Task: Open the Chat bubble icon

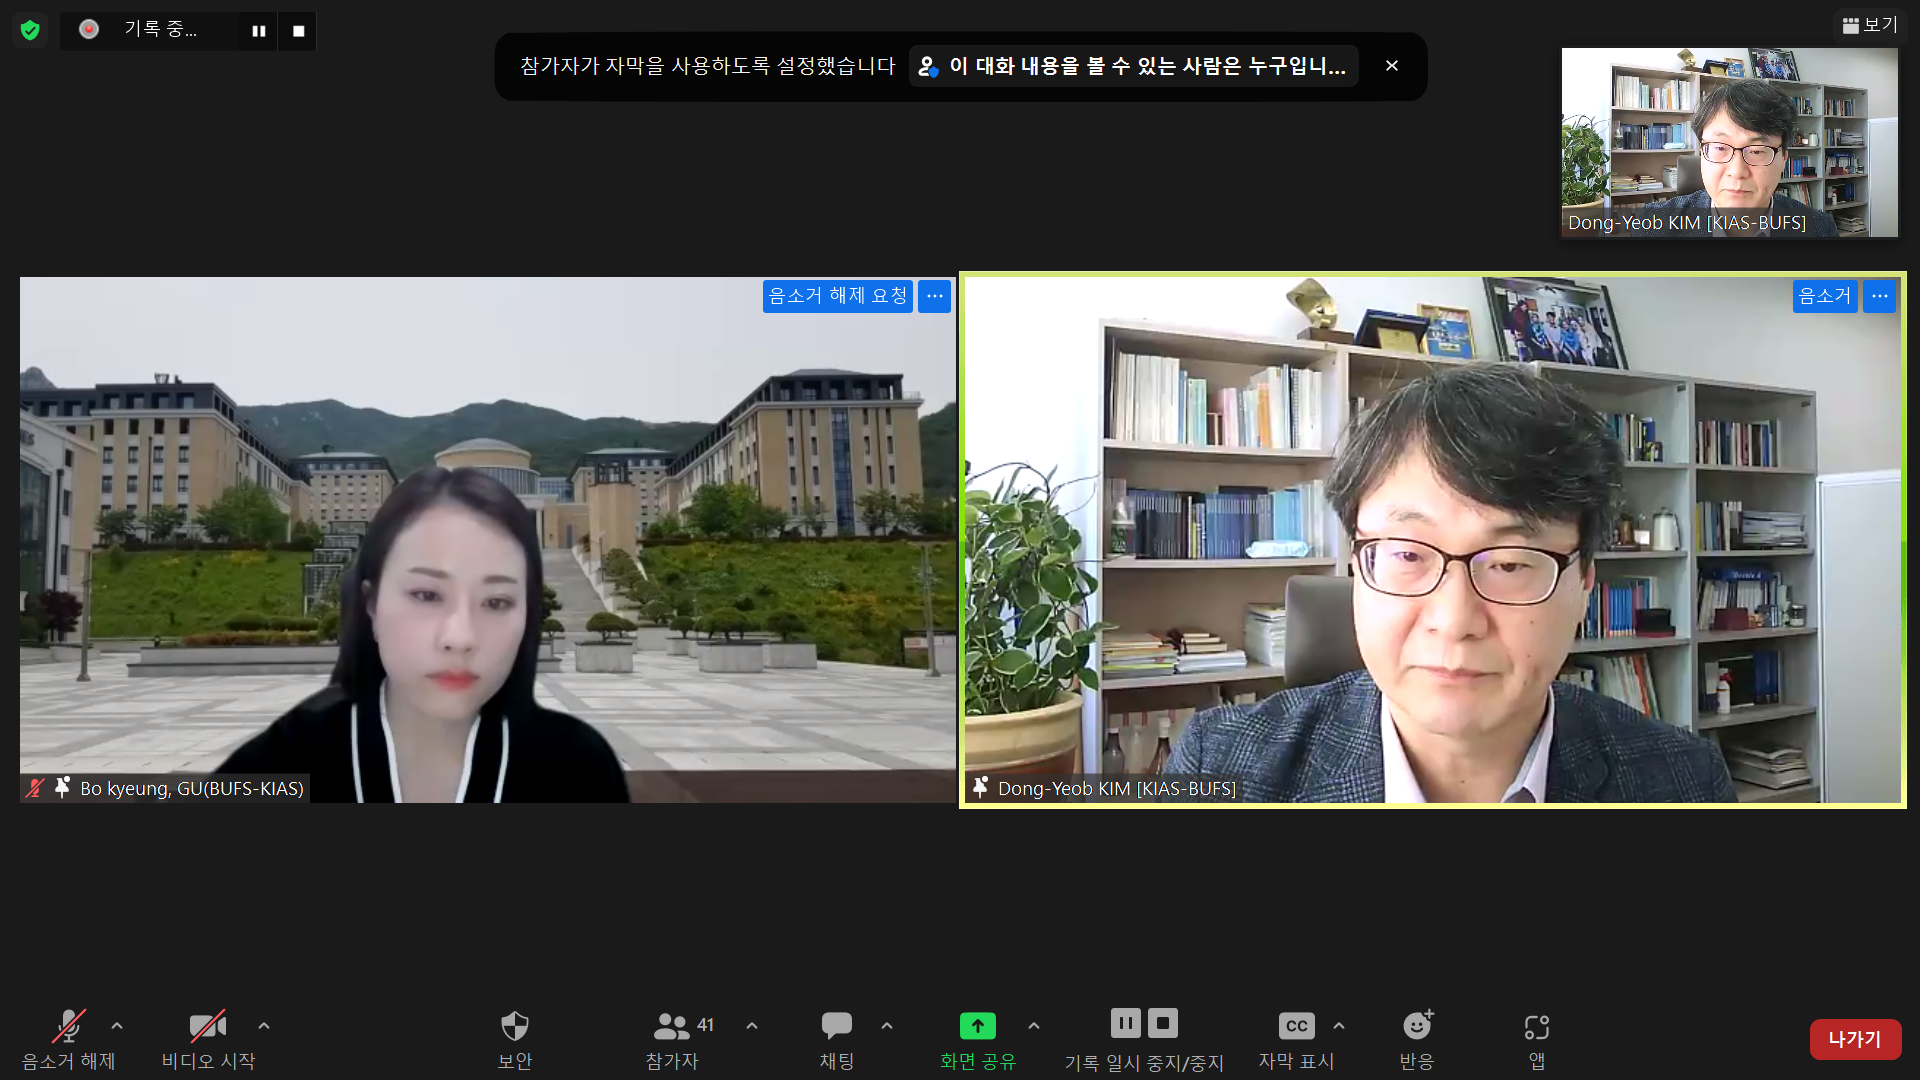Action: pos(836,1026)
